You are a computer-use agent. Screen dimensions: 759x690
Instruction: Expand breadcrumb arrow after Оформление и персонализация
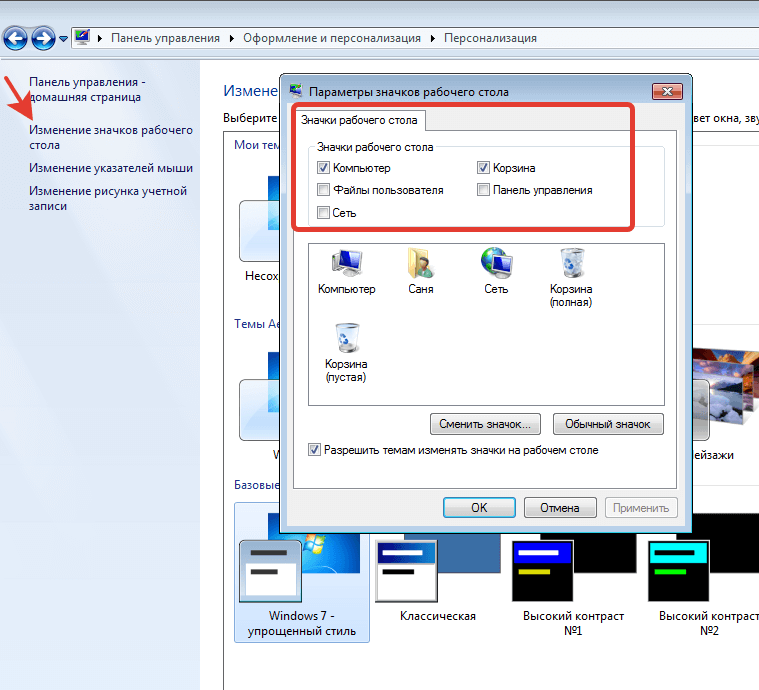pos(433,38)
